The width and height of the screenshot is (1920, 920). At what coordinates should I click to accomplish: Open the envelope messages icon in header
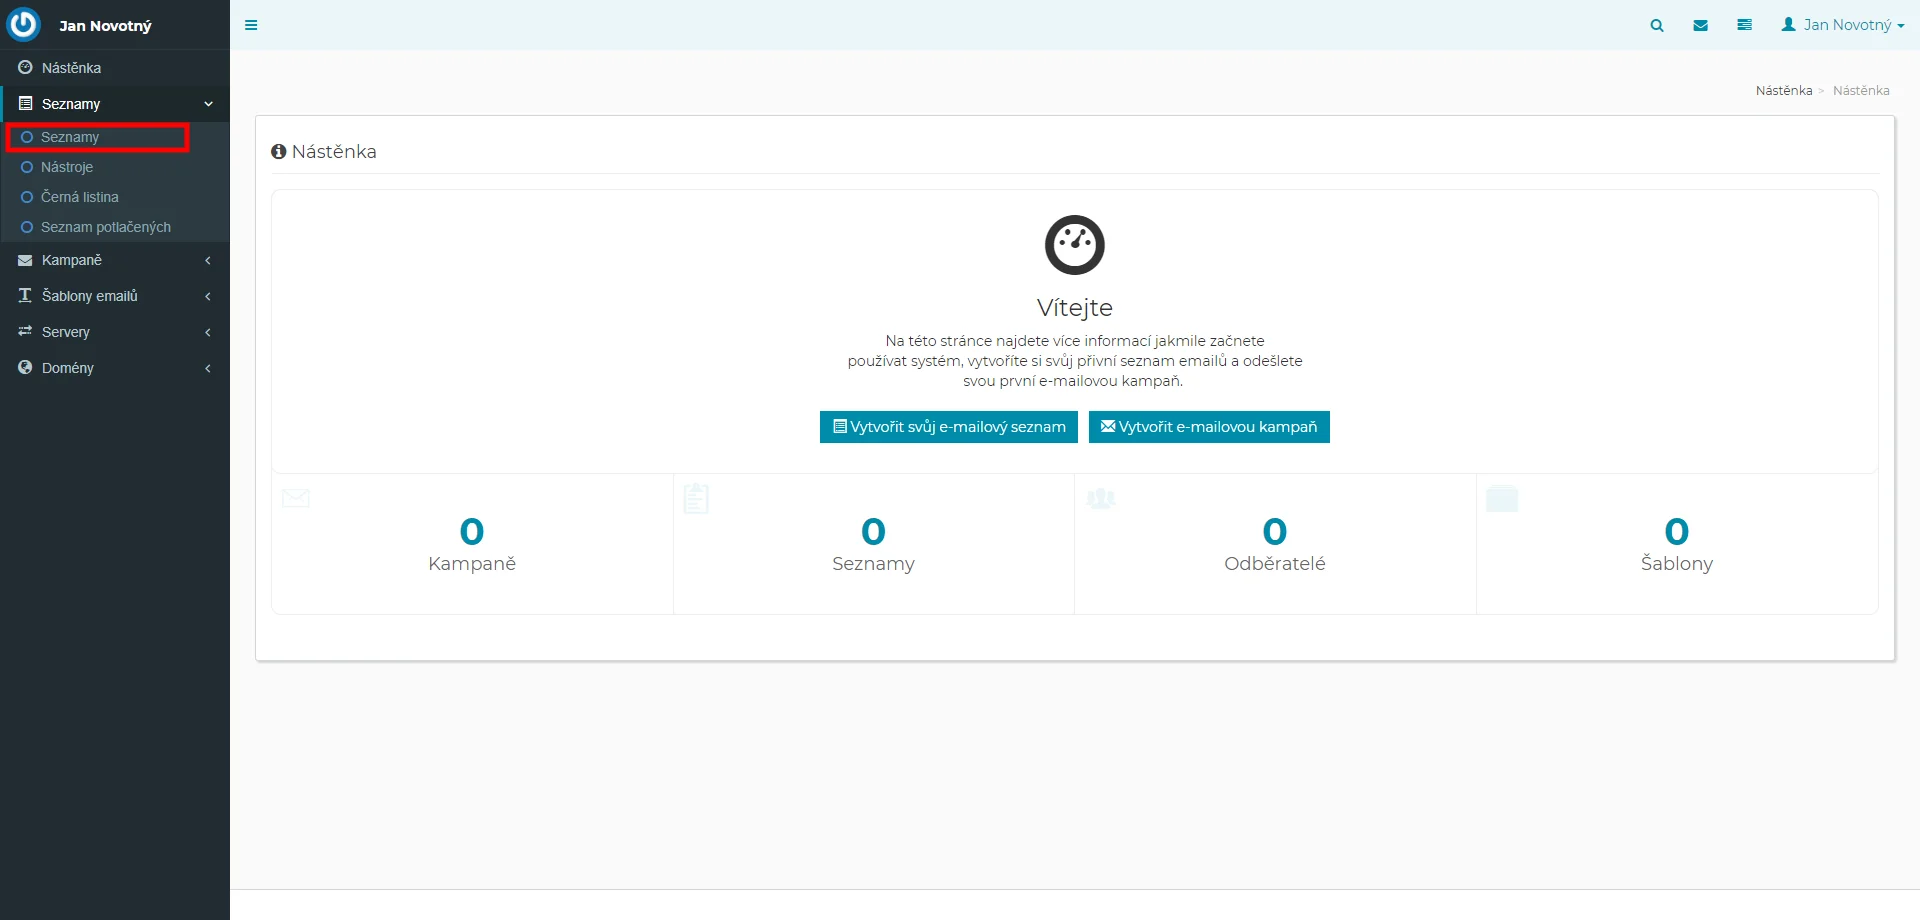(1700, 26)
